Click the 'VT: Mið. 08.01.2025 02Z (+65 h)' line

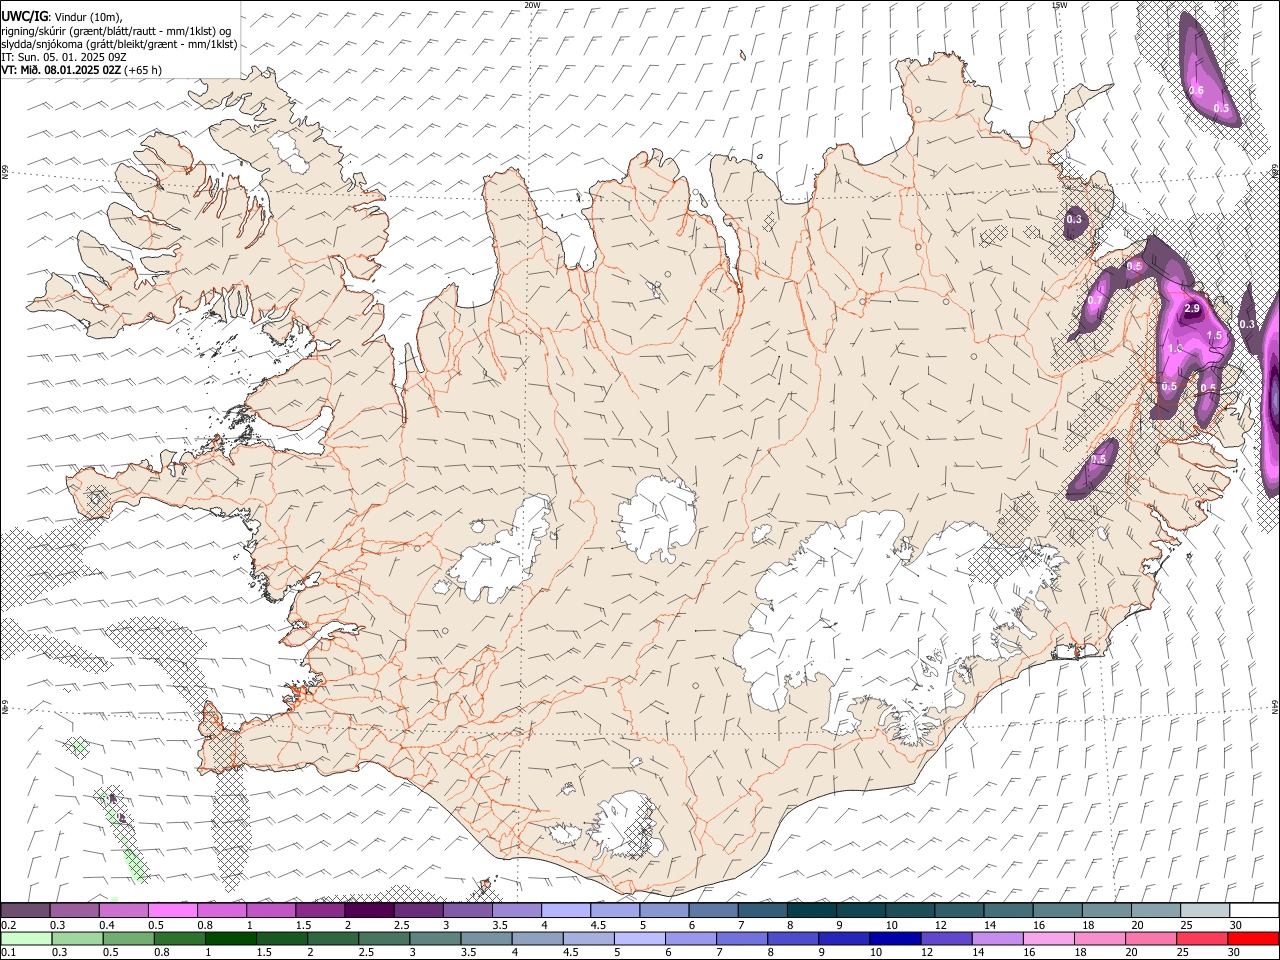[x=81, y=70]
